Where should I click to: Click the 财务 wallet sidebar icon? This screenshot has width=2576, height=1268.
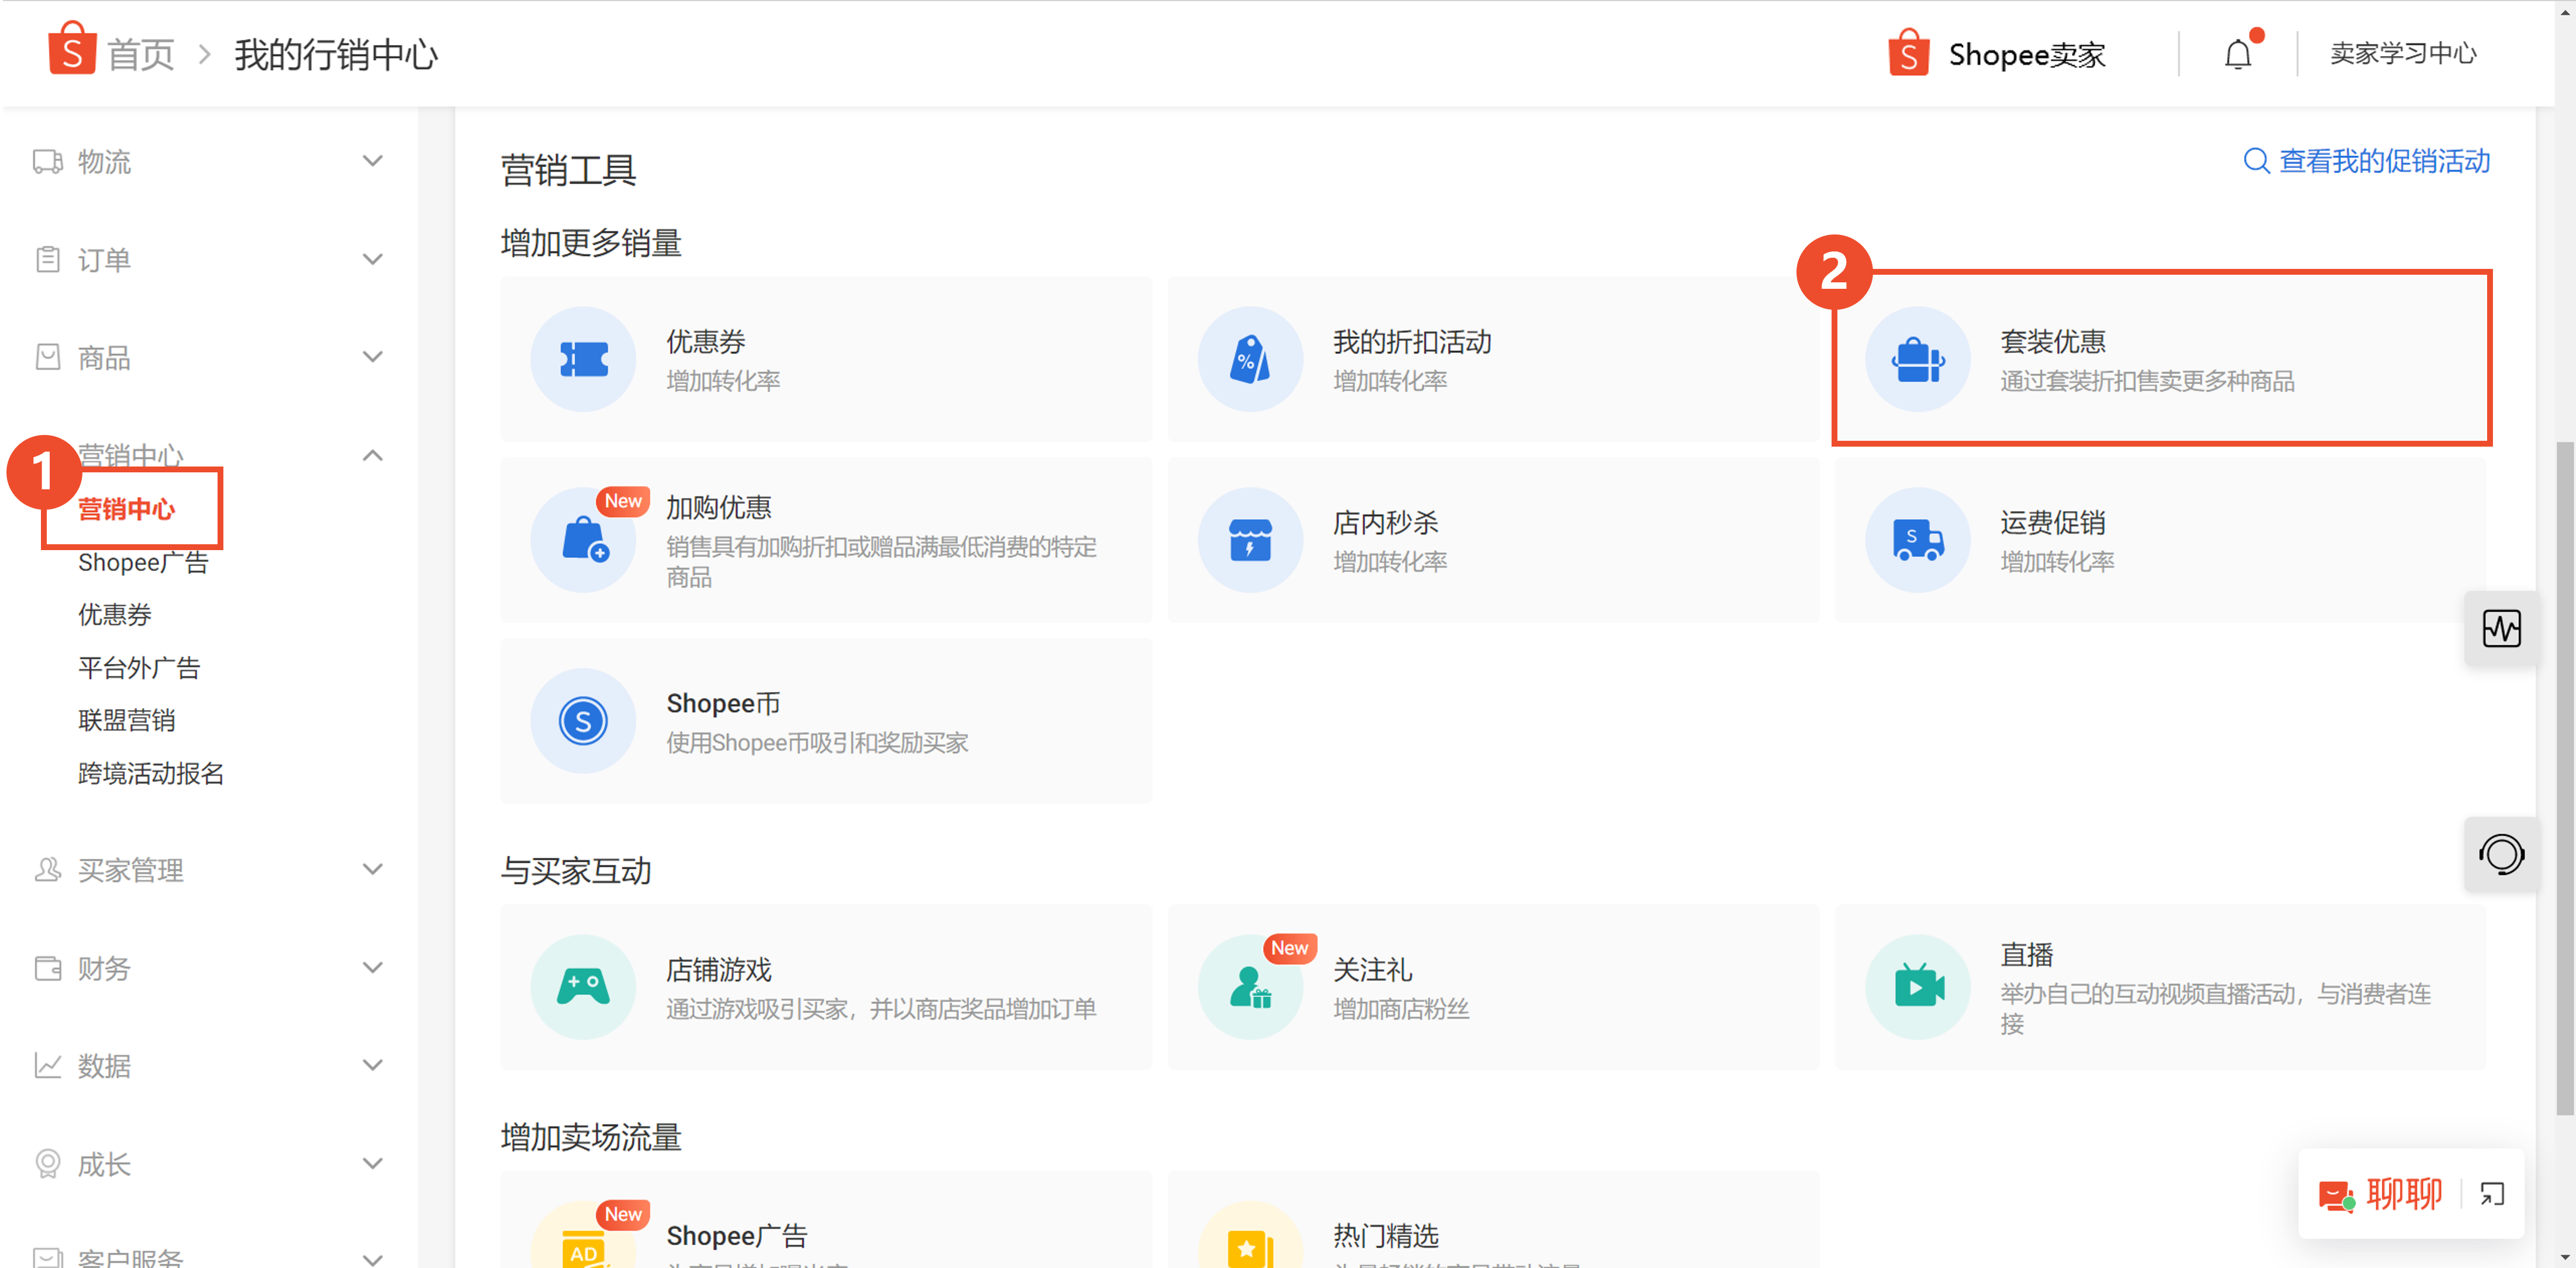click(47, 967)
